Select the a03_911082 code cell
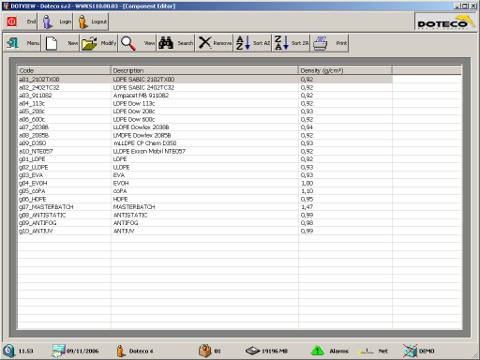This screenshot has width=480, height=360. point(64,95)
